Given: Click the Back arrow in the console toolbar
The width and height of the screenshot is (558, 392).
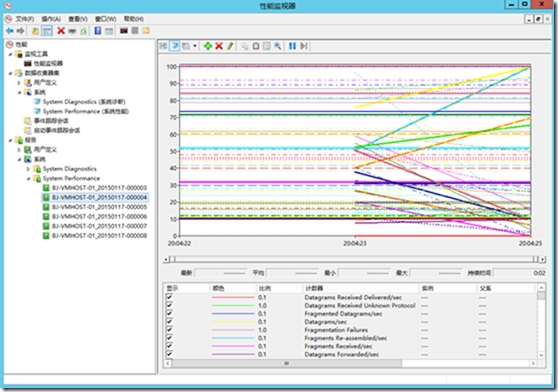Looking at the screenshot, I should click(x=10, y=31).
